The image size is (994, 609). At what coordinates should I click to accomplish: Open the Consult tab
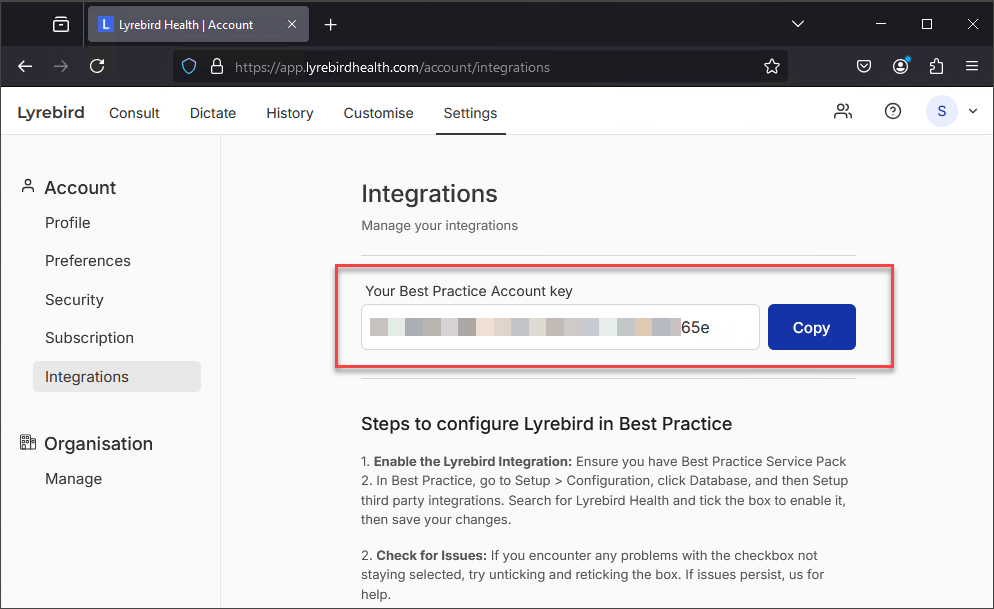(x=134, y=113)
